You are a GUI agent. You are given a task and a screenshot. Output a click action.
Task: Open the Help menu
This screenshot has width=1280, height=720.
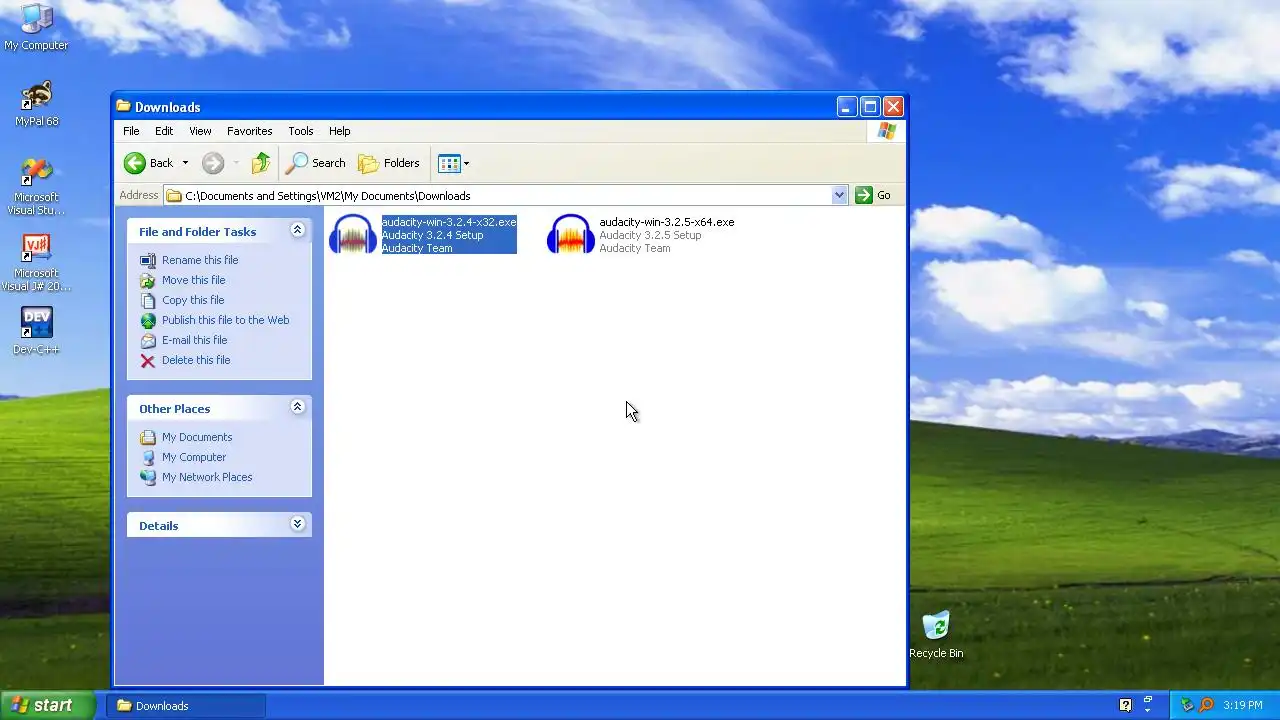[340, 131]
